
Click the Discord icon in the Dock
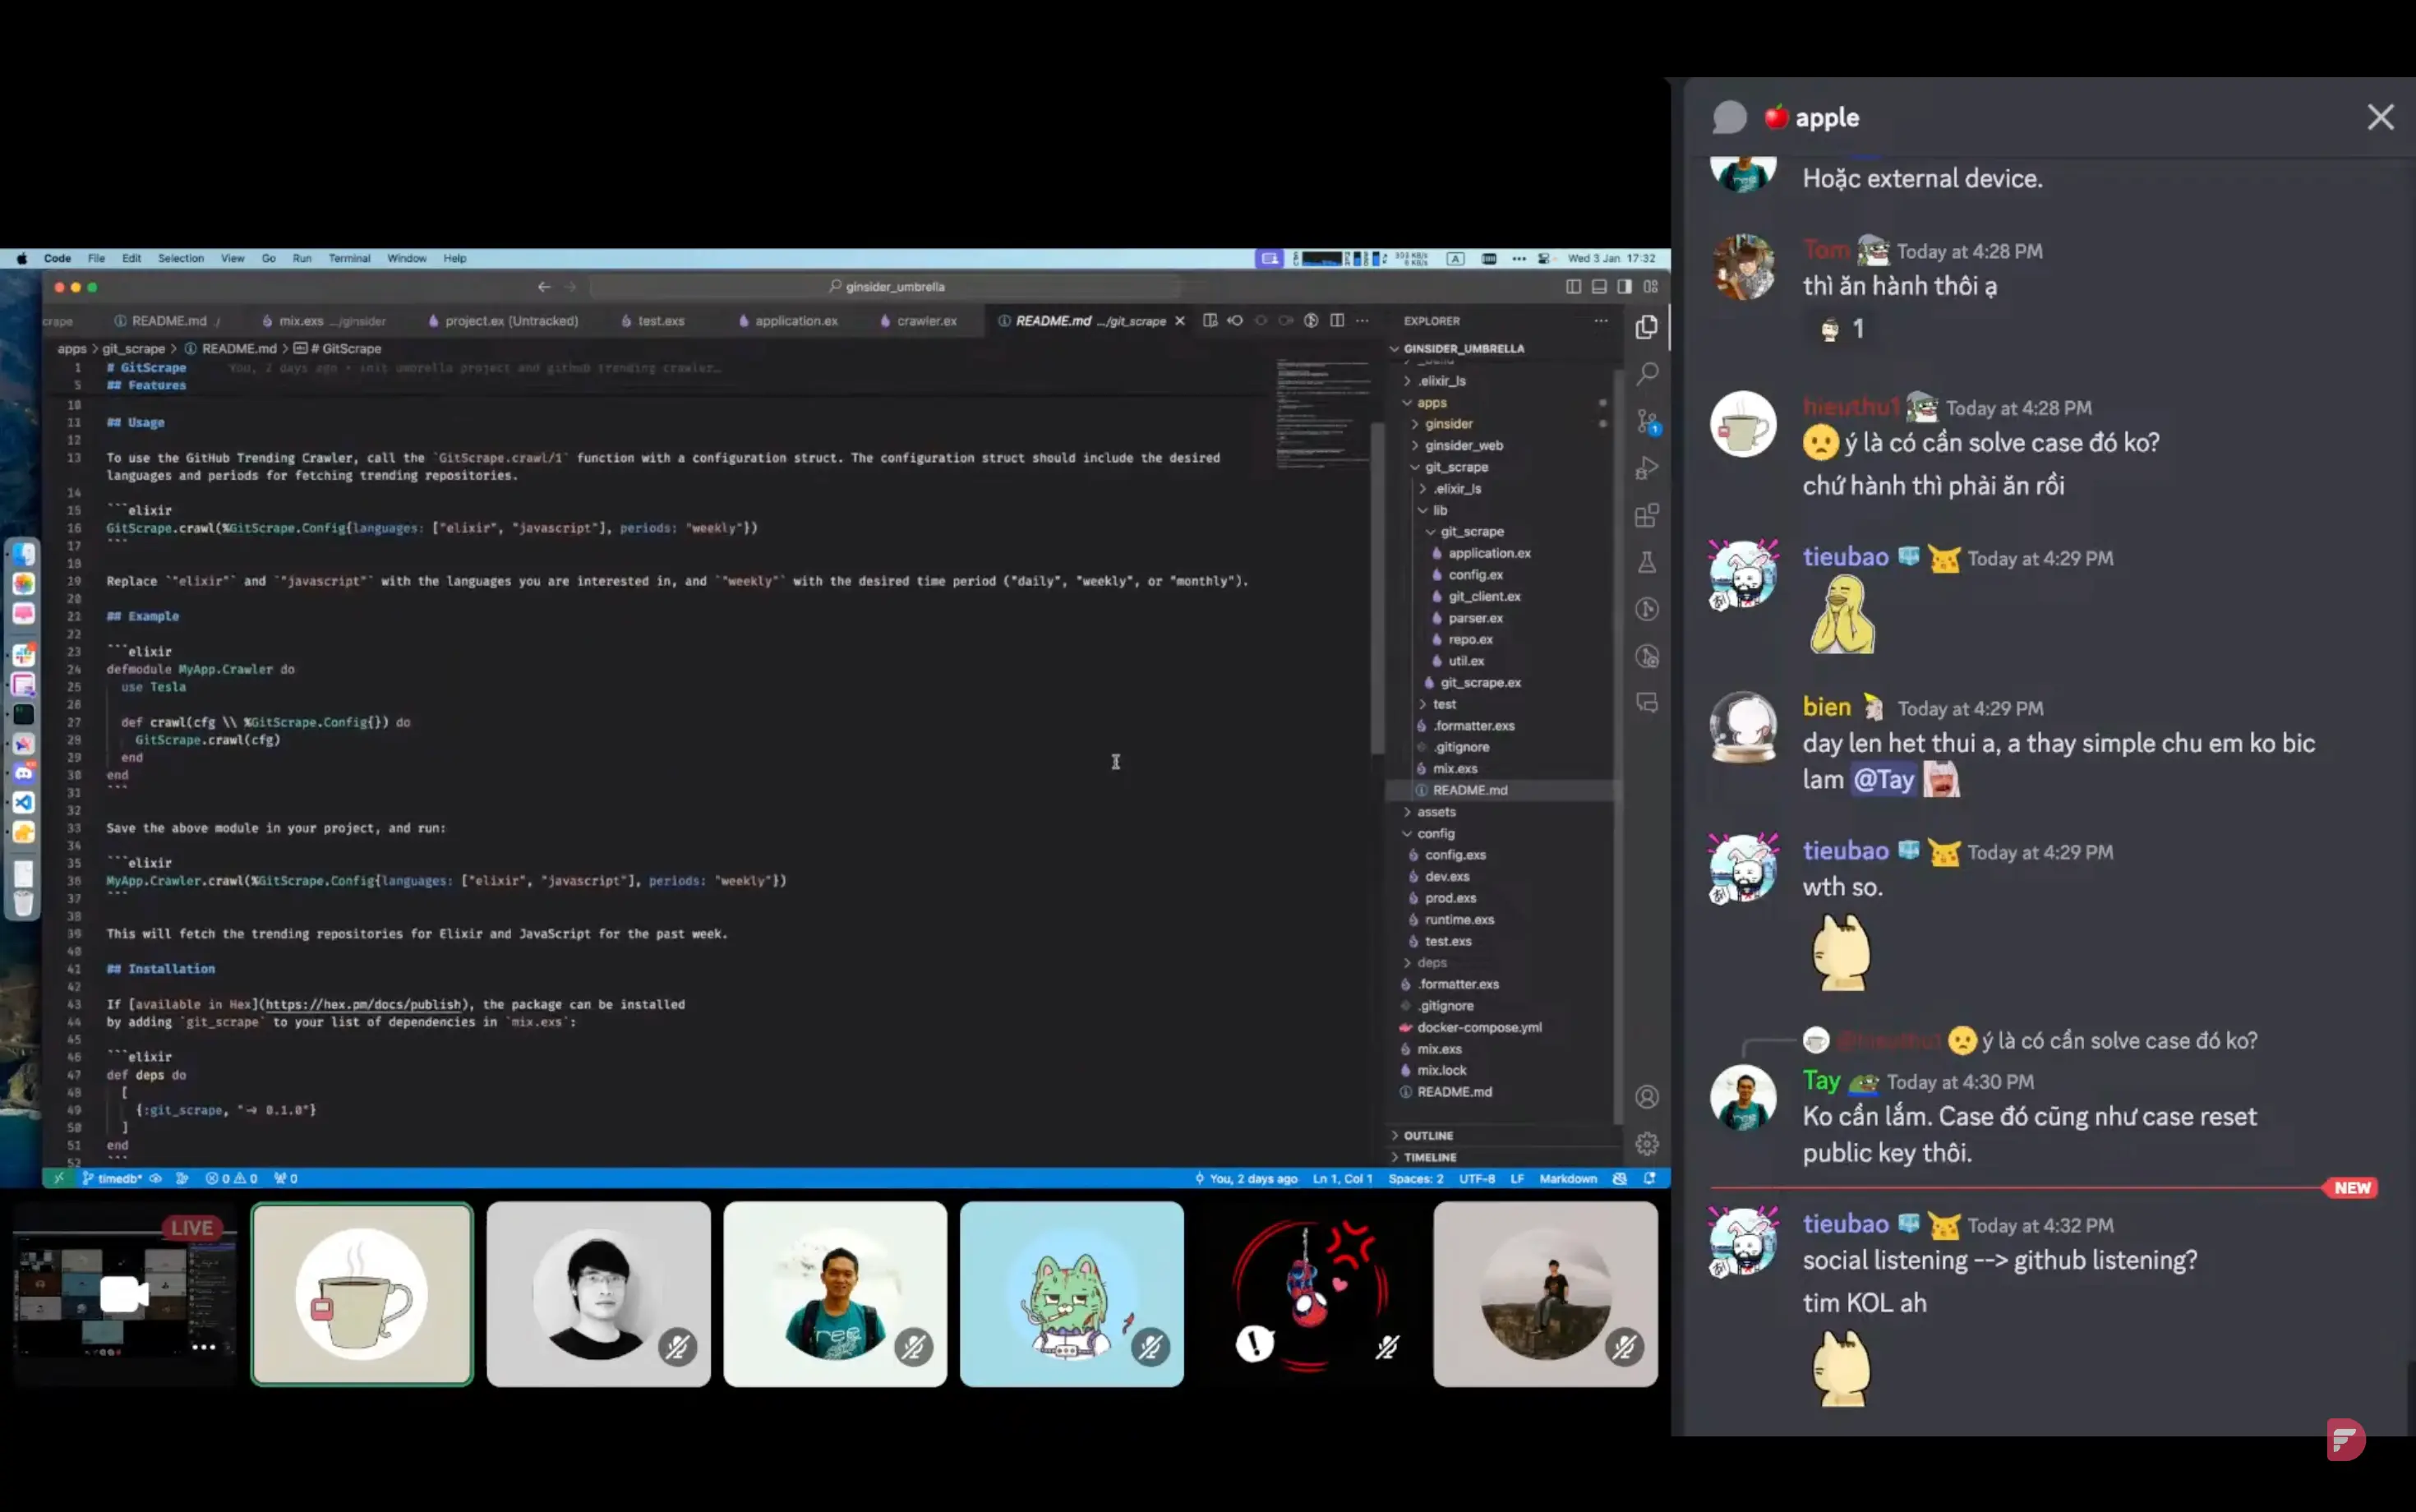pyautogui.click(x=23, y=773)
